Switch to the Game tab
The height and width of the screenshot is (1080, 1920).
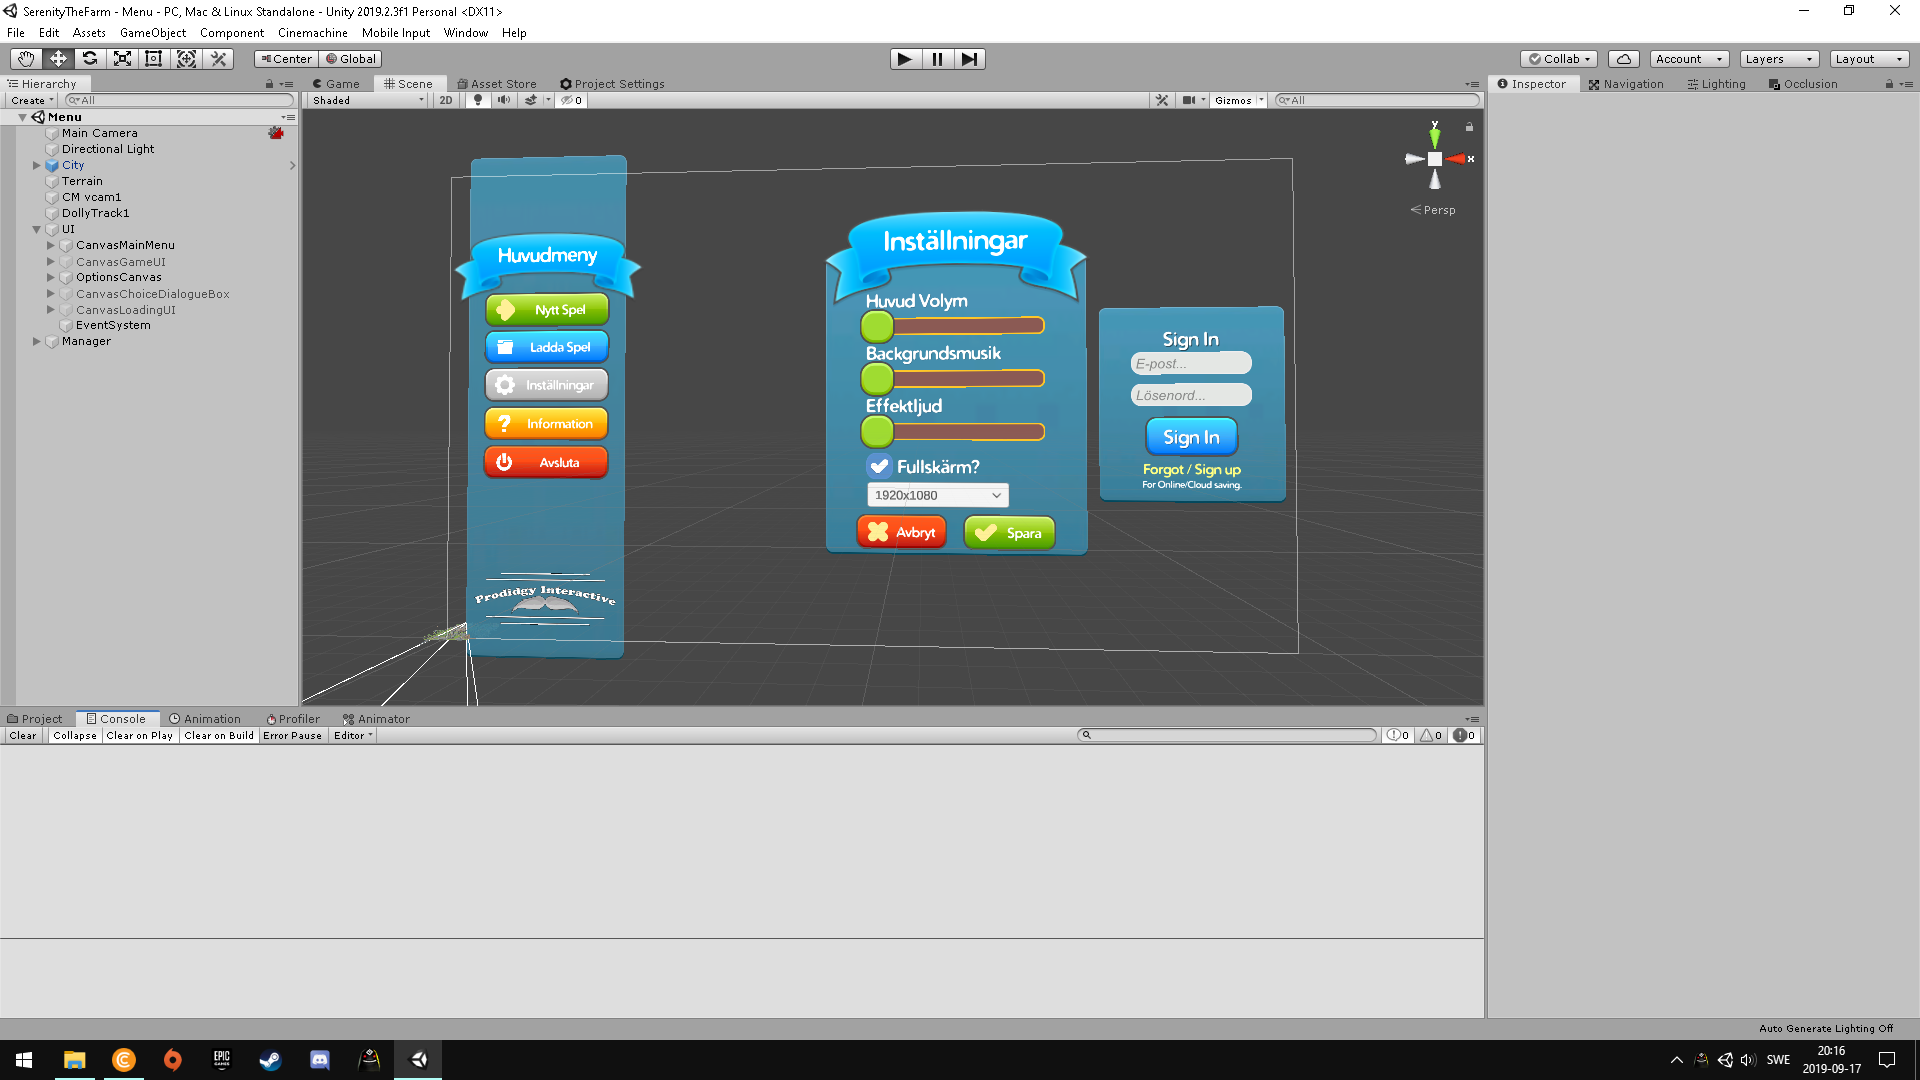click(336, 84)
